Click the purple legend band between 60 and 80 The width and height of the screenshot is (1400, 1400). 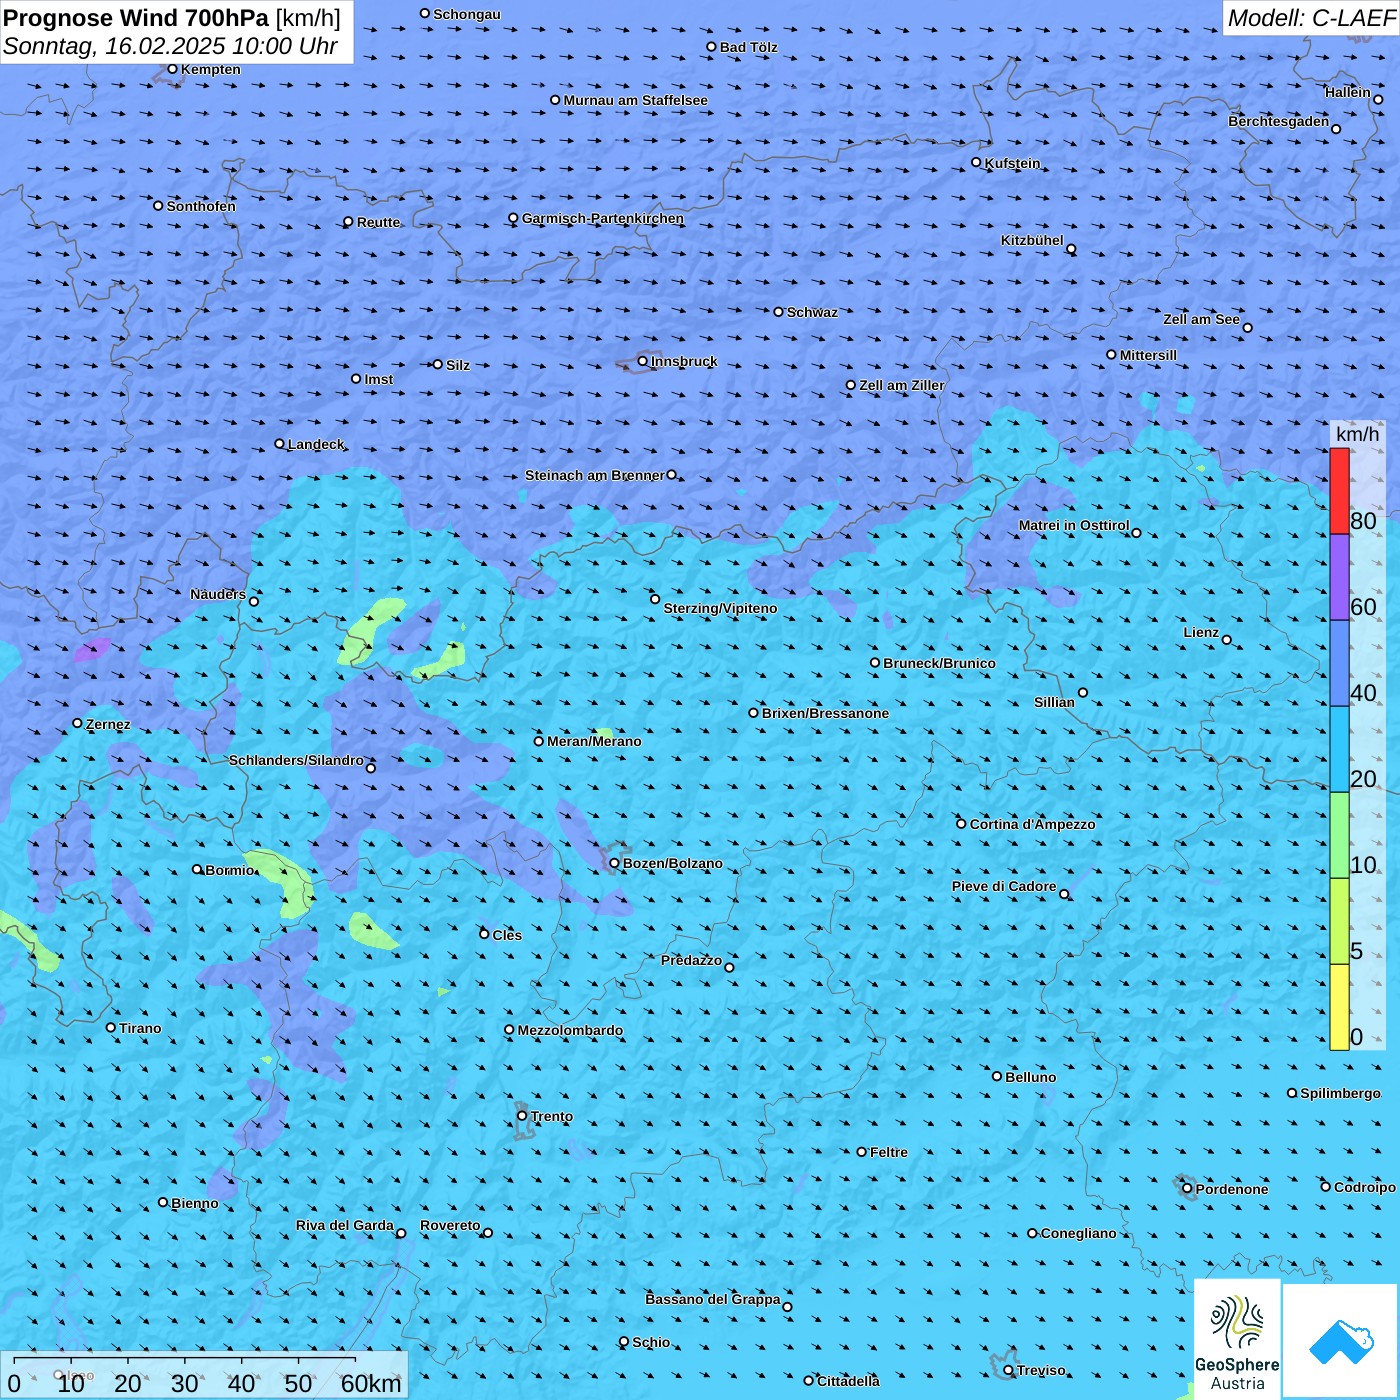tap(1339, 578)
